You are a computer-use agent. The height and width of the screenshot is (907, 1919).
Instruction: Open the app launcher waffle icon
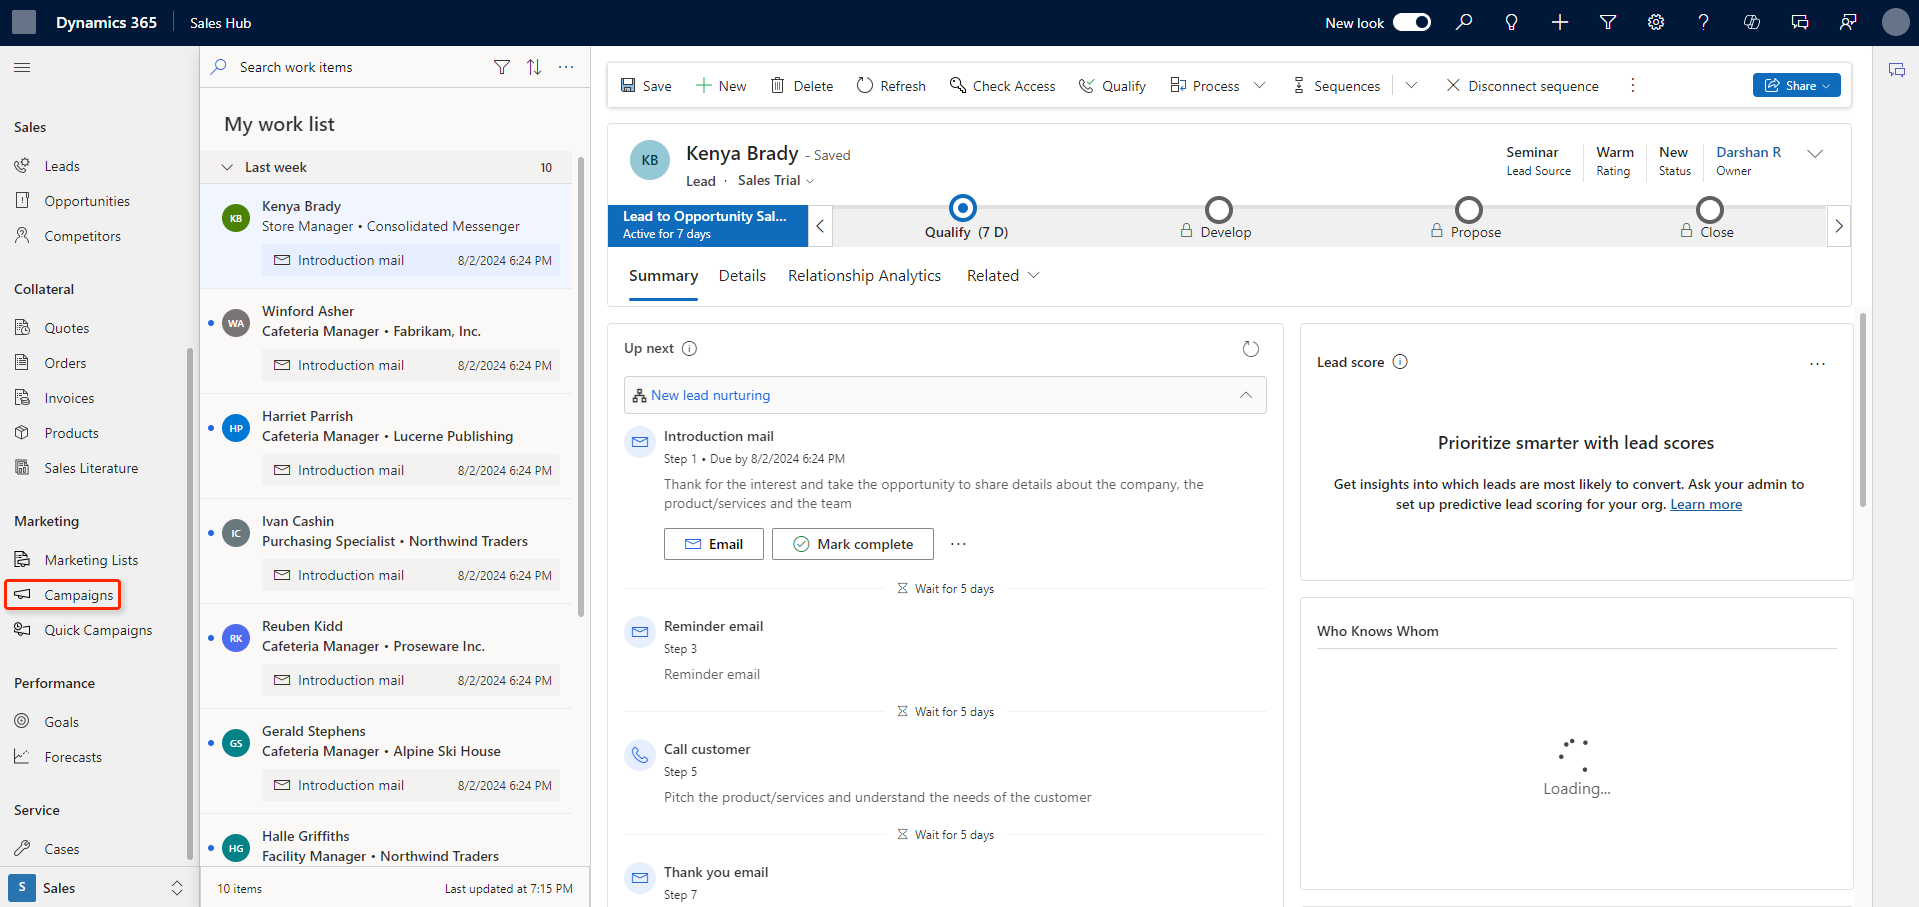pyautogui.click(x=24, y=22)
